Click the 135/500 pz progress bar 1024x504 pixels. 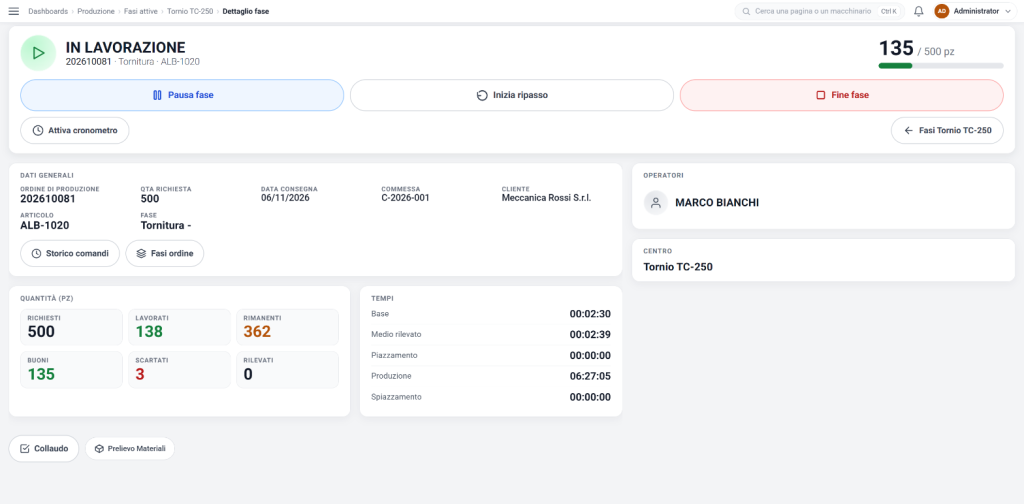(x=940, y=65)
